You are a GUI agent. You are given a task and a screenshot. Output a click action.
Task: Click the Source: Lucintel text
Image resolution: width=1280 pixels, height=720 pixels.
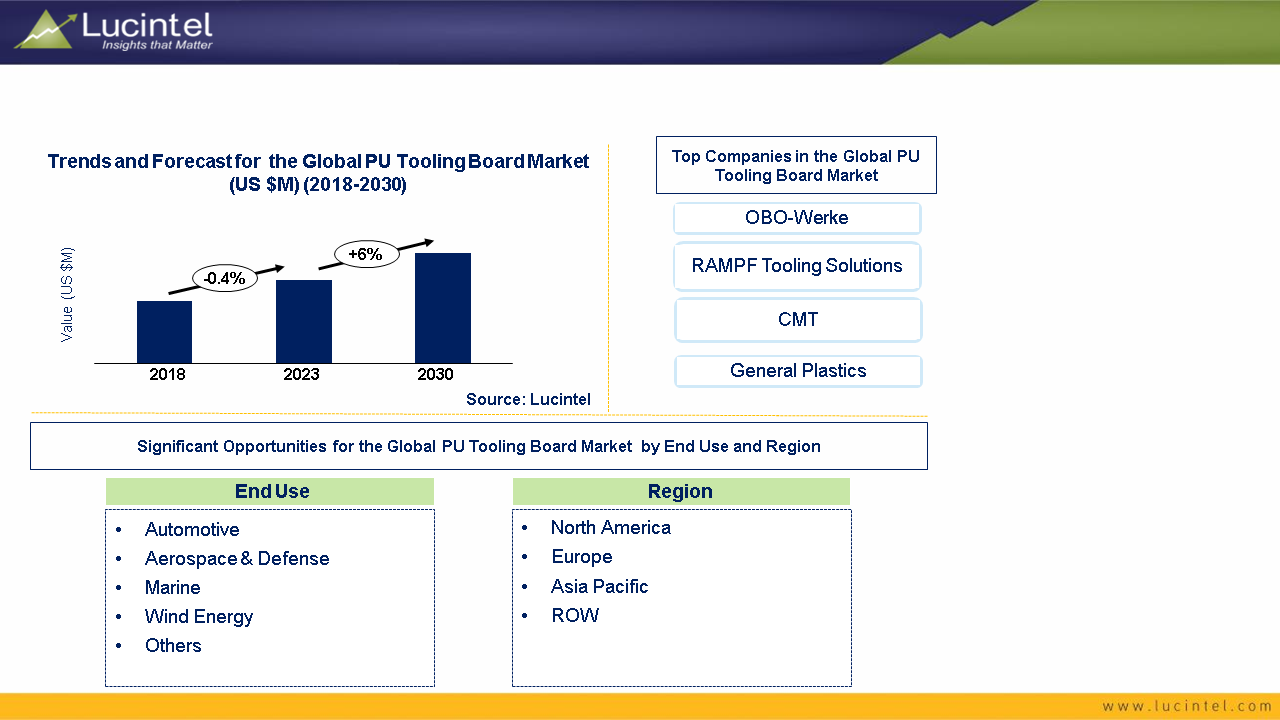coord(528,400)
